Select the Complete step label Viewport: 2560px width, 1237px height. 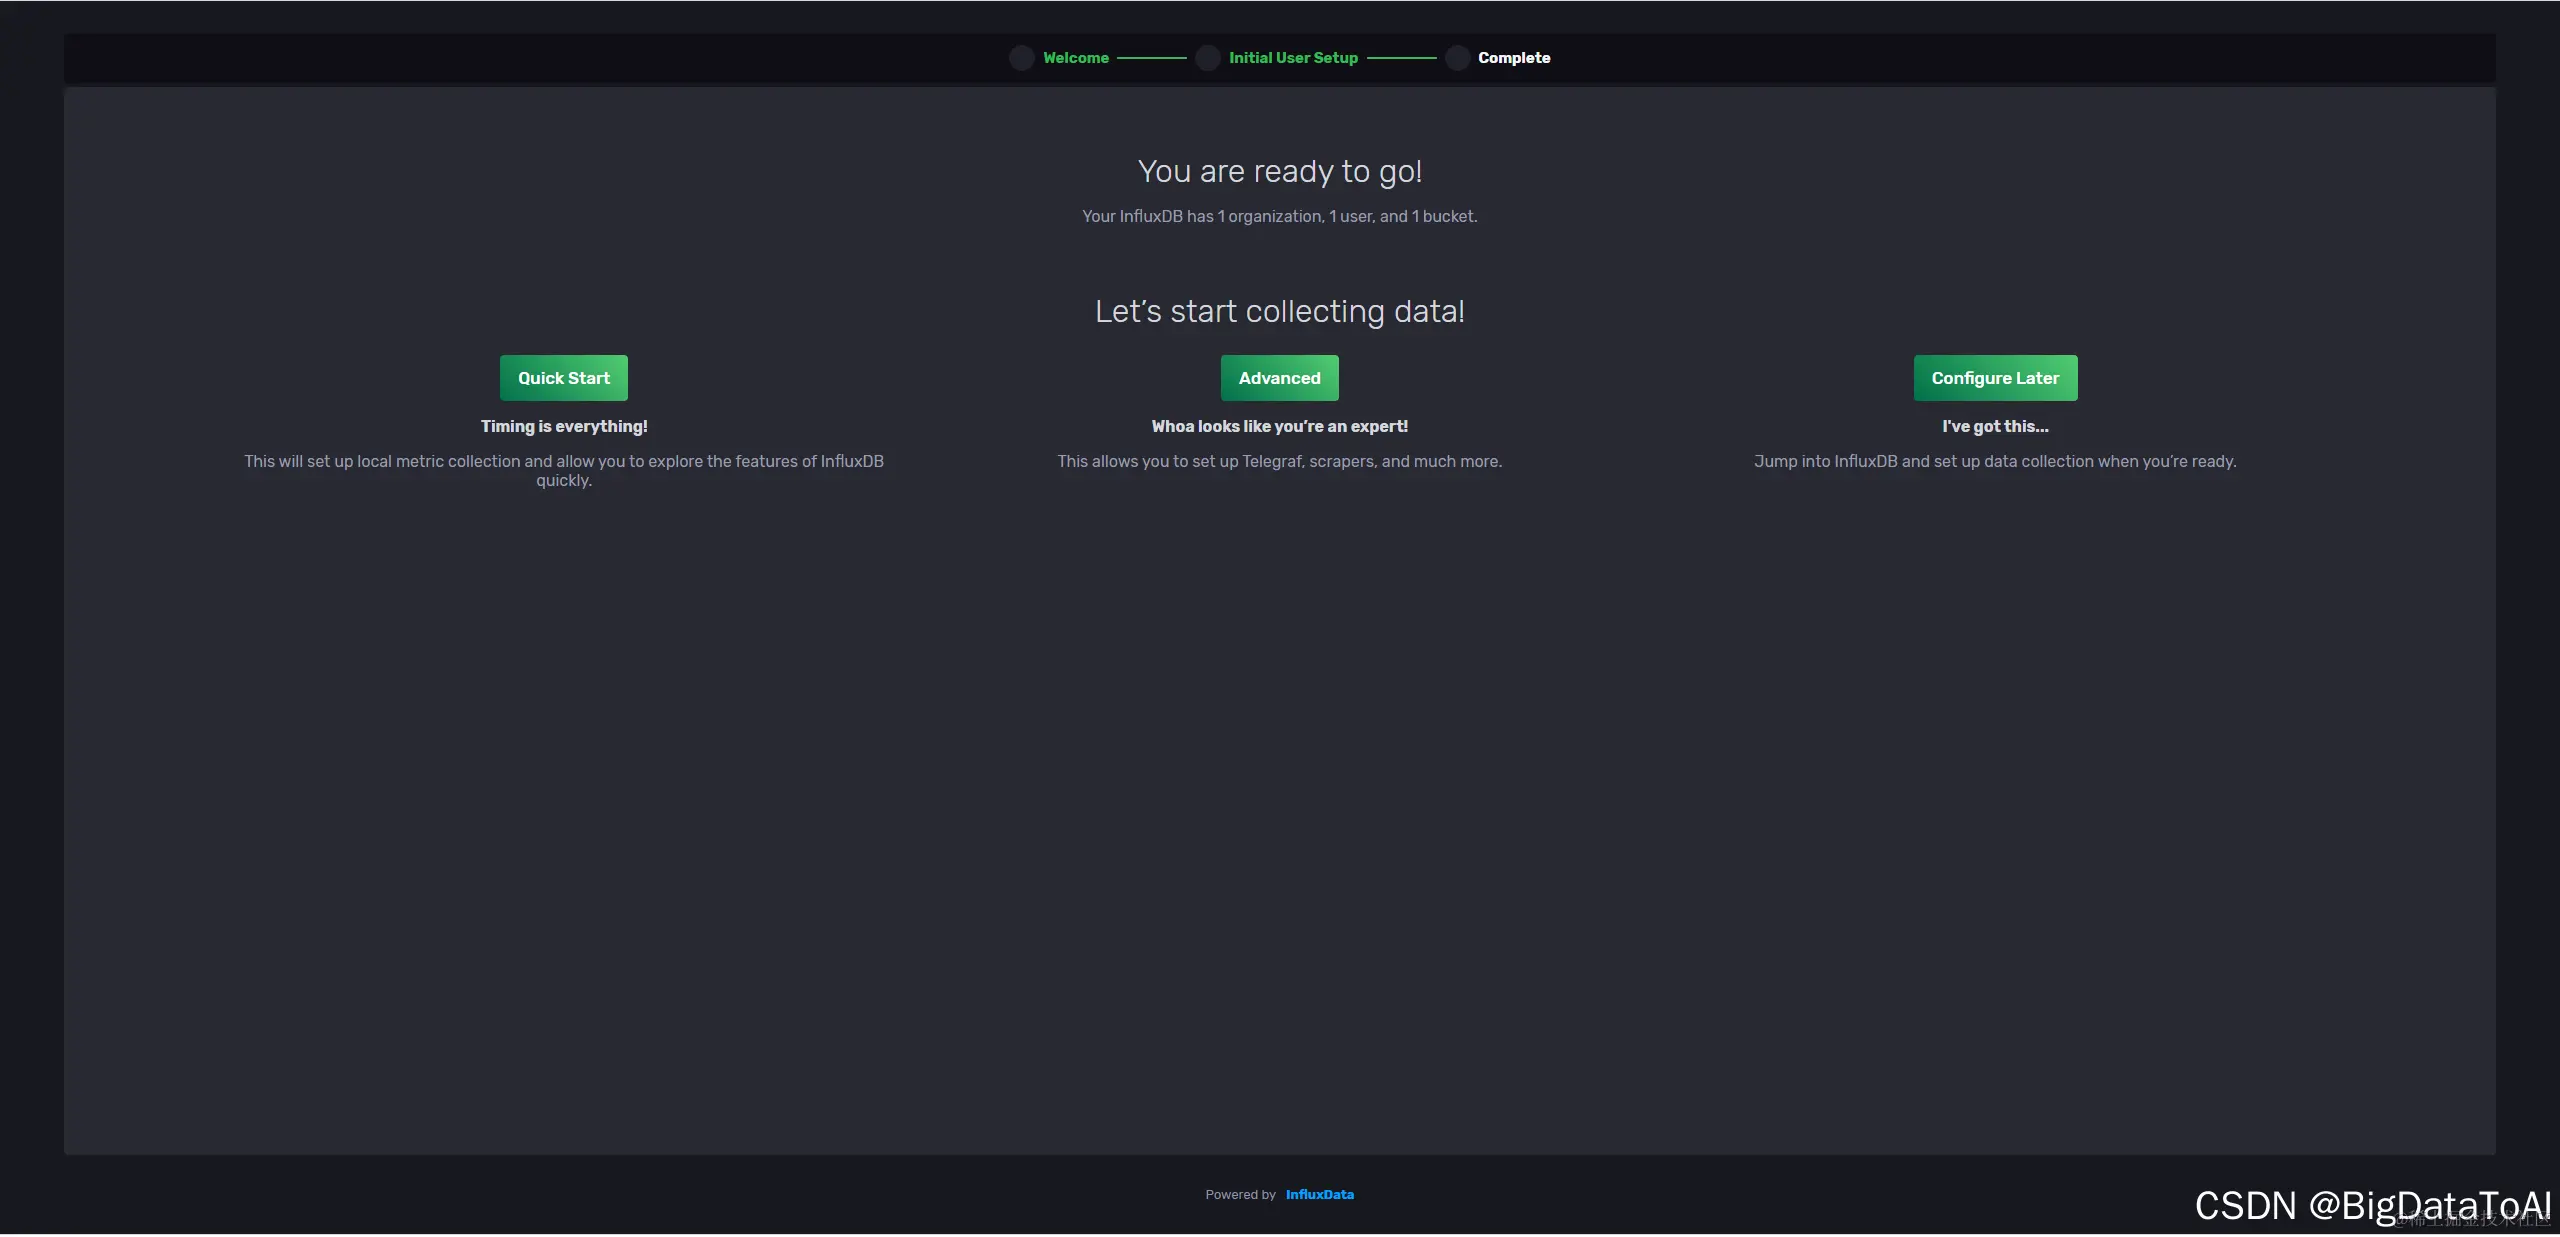tap(1513, 58)
